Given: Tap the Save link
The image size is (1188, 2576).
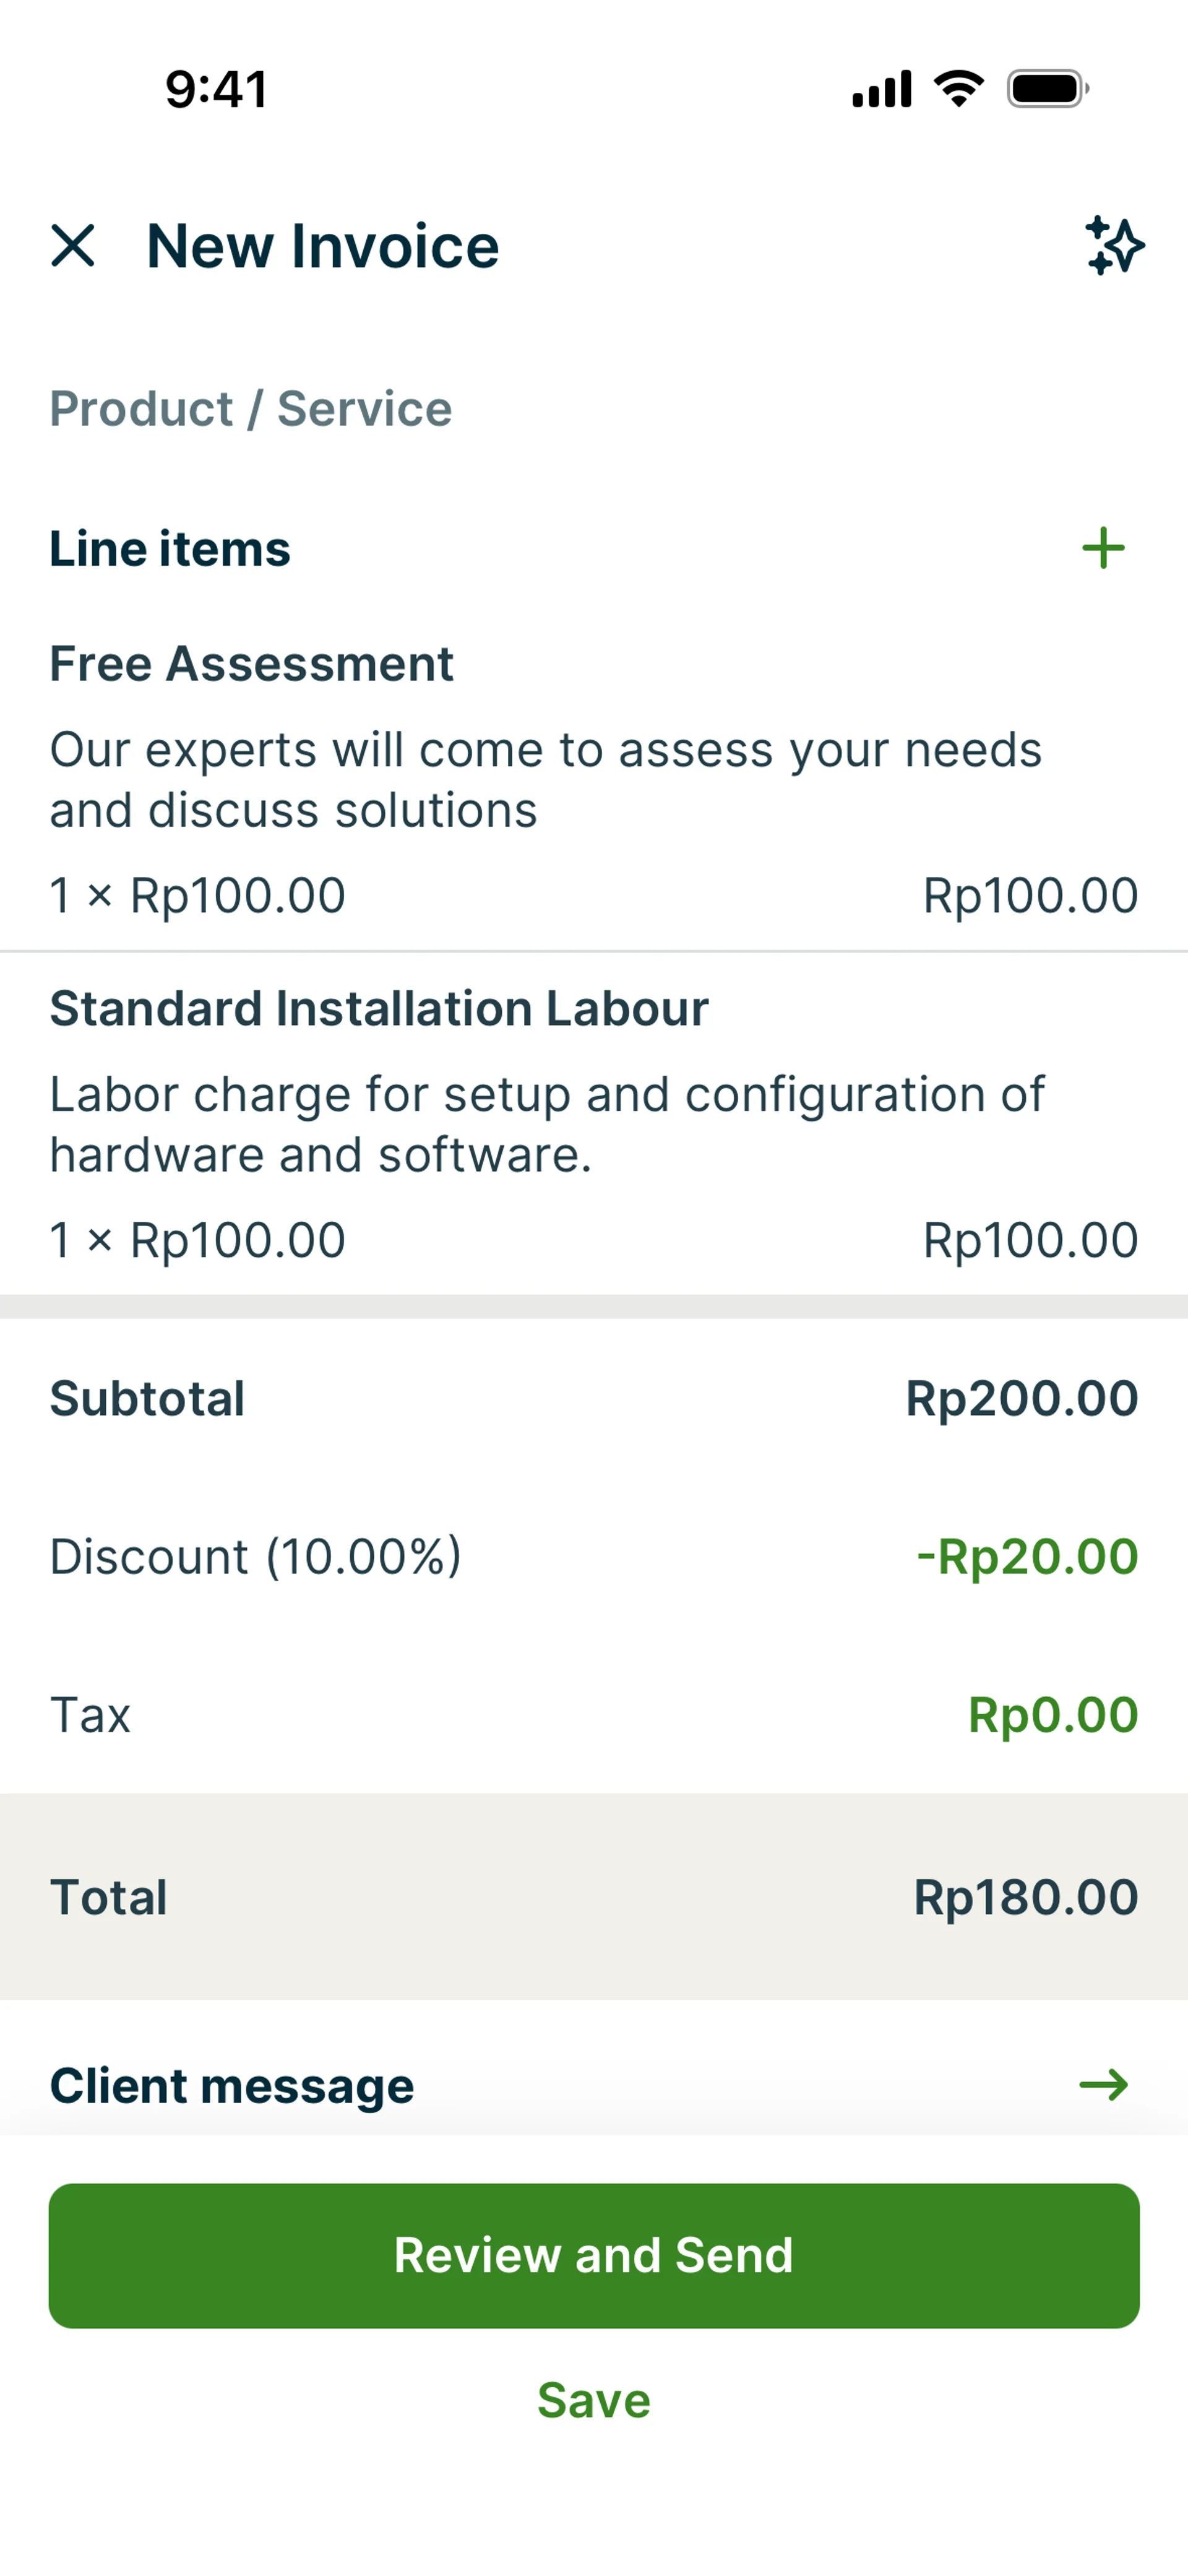Looking at the screenshot, I should coord(594,2400).
